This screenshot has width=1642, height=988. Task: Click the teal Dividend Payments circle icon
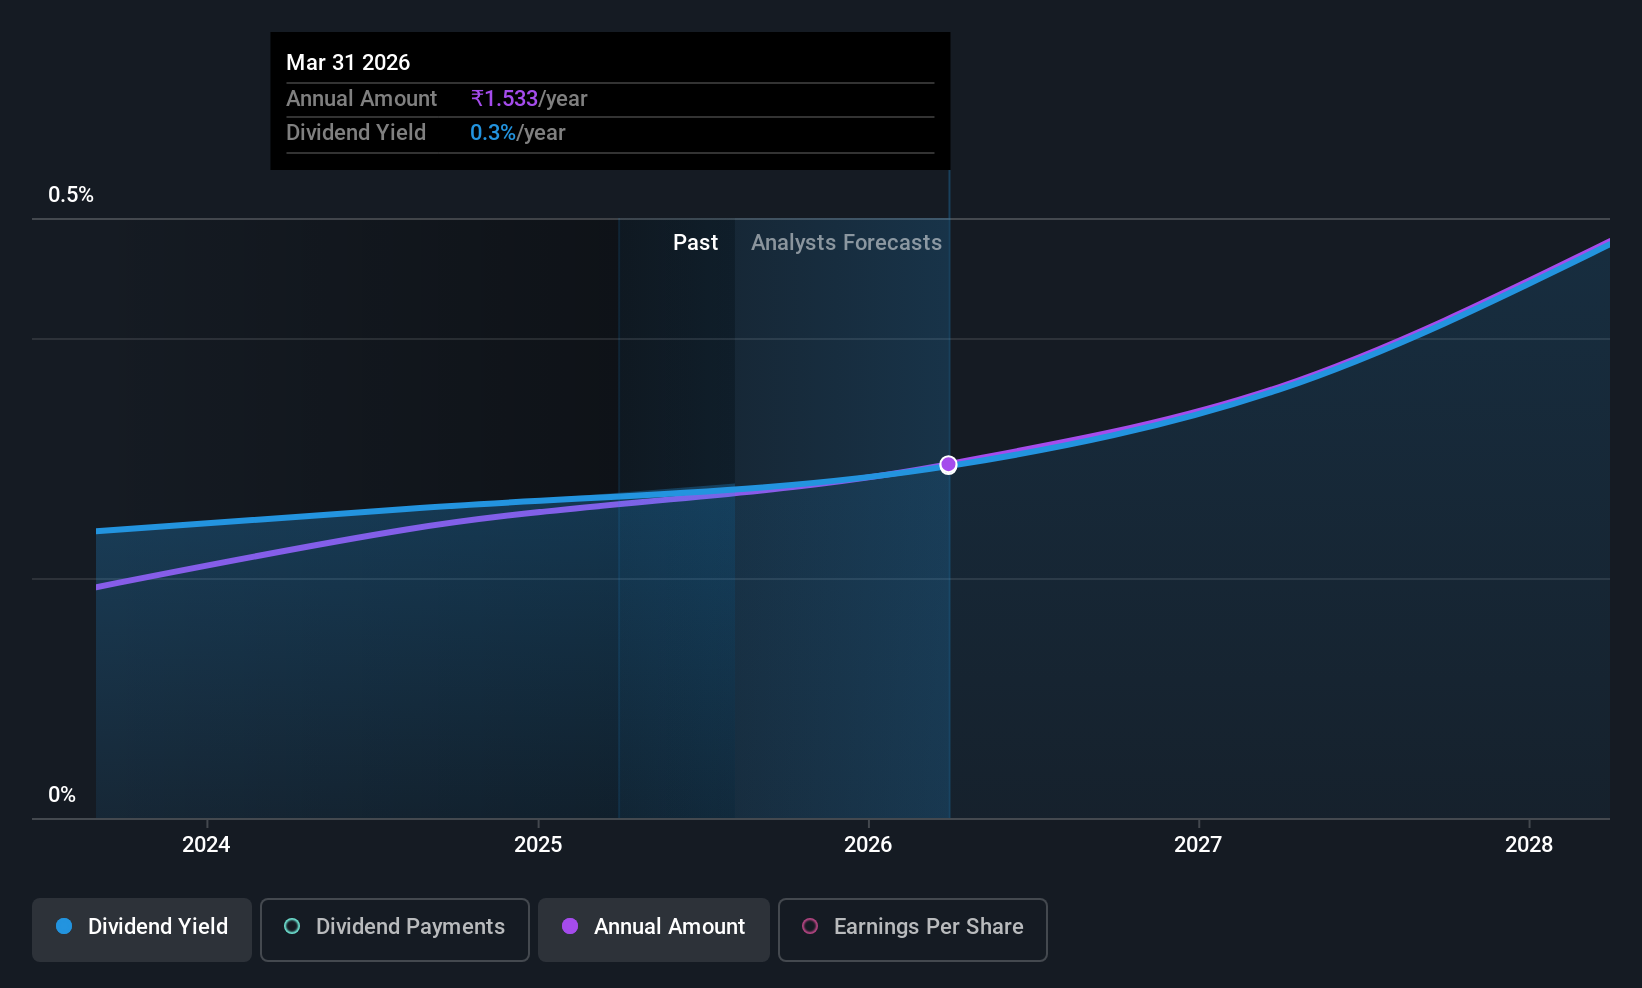coord(292,926)
